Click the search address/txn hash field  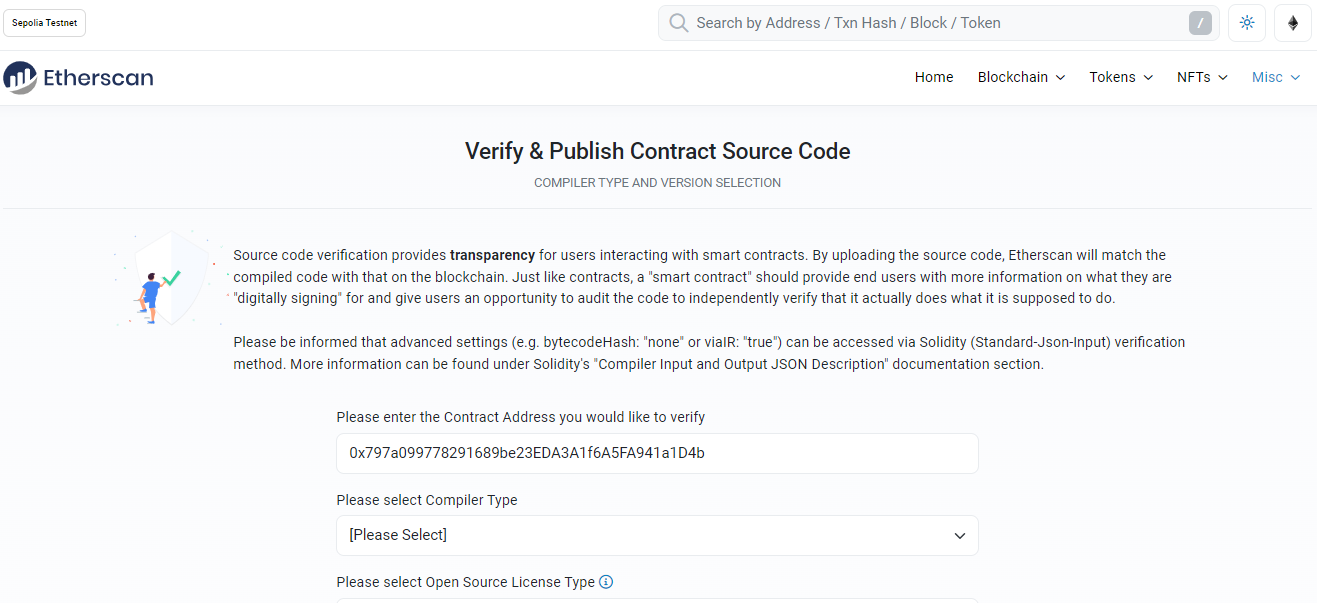click(940, 23)
